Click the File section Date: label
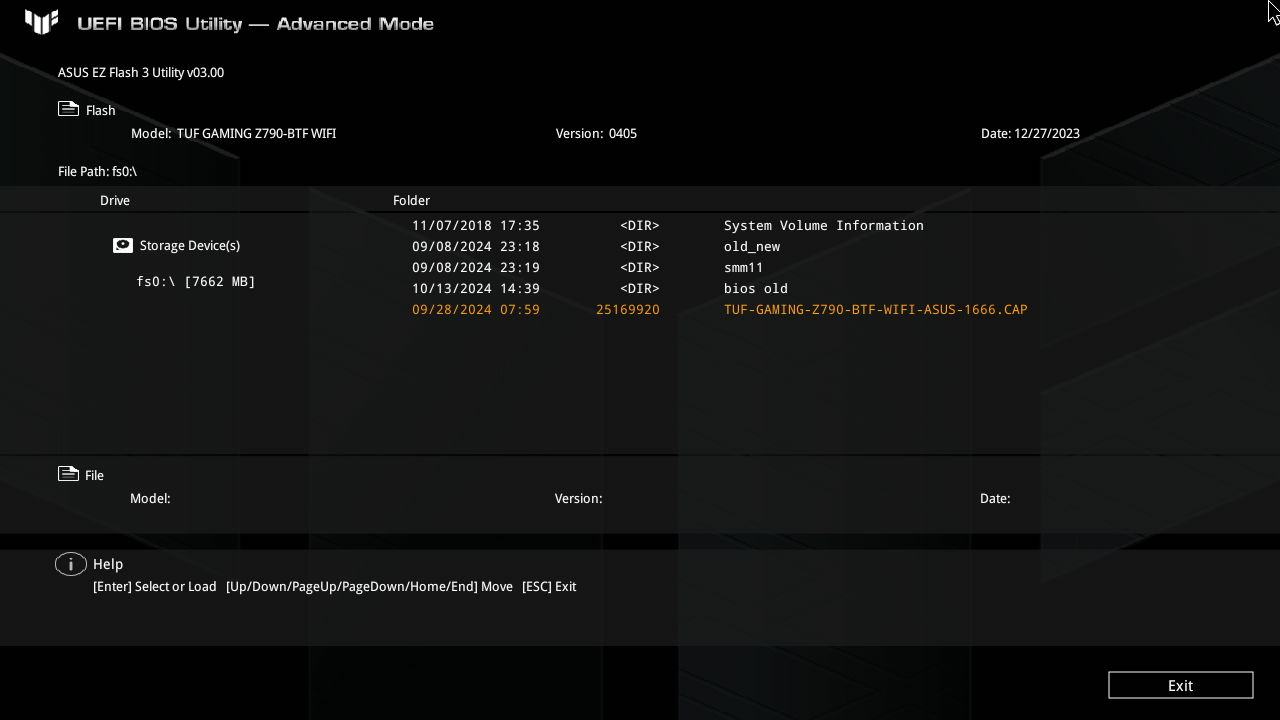 click(x=995, y=498)
